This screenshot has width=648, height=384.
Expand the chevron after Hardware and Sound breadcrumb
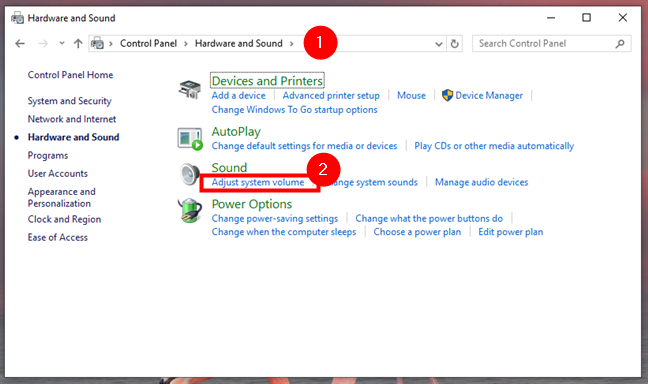pos(291,43)
